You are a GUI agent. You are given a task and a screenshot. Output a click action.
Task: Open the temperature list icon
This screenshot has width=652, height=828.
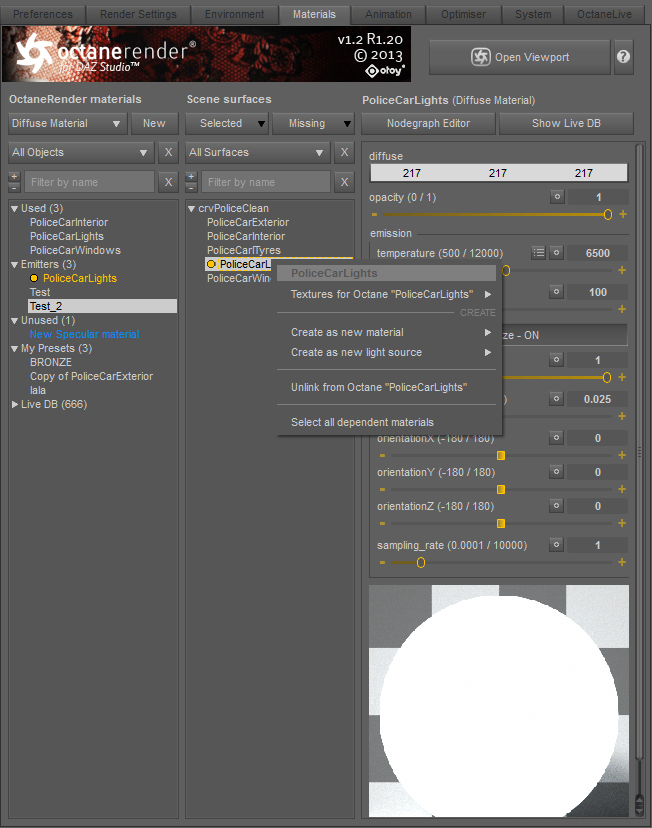click(538, 253)
